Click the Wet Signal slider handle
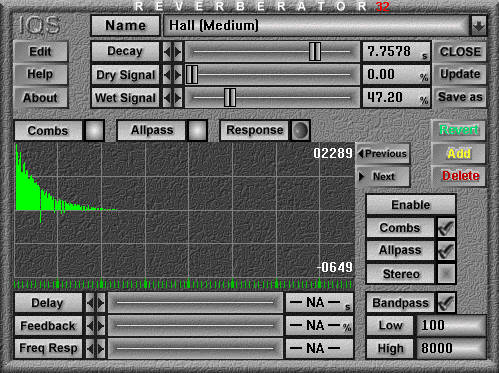The width and height of the screenshot is (499, 373). pyautogui.click(x=230, y=98)
